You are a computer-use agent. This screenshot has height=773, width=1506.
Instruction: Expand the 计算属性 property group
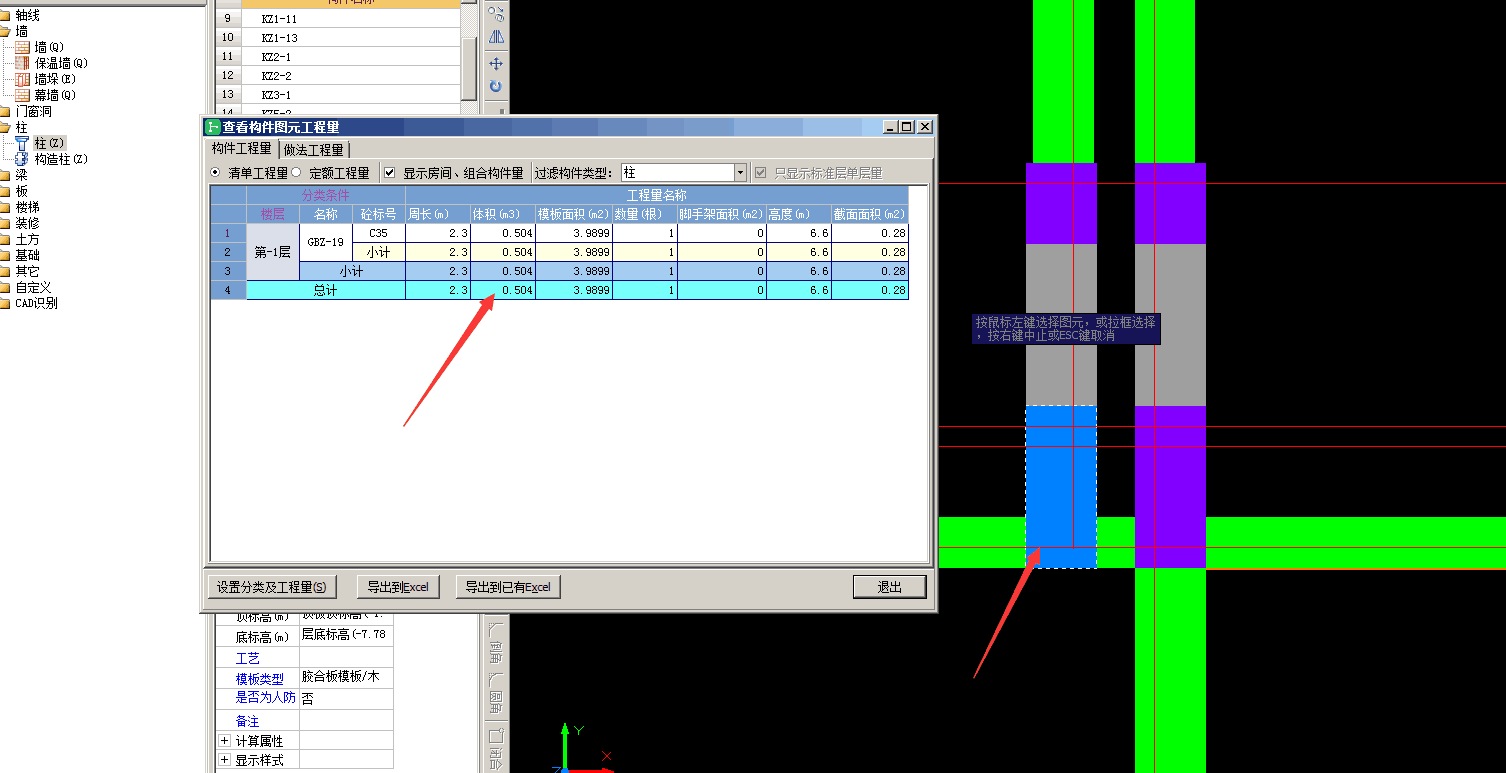(224, 741)
